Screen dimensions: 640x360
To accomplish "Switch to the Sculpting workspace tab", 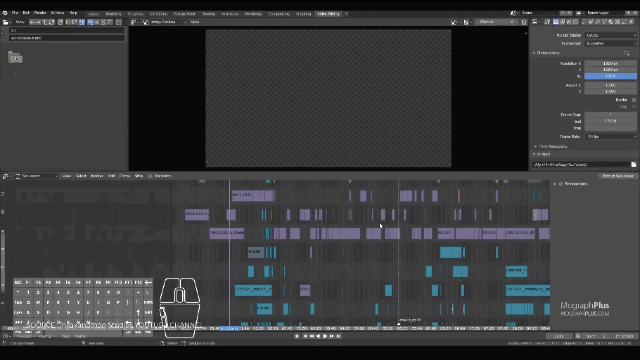I will [x=136, y=14].
